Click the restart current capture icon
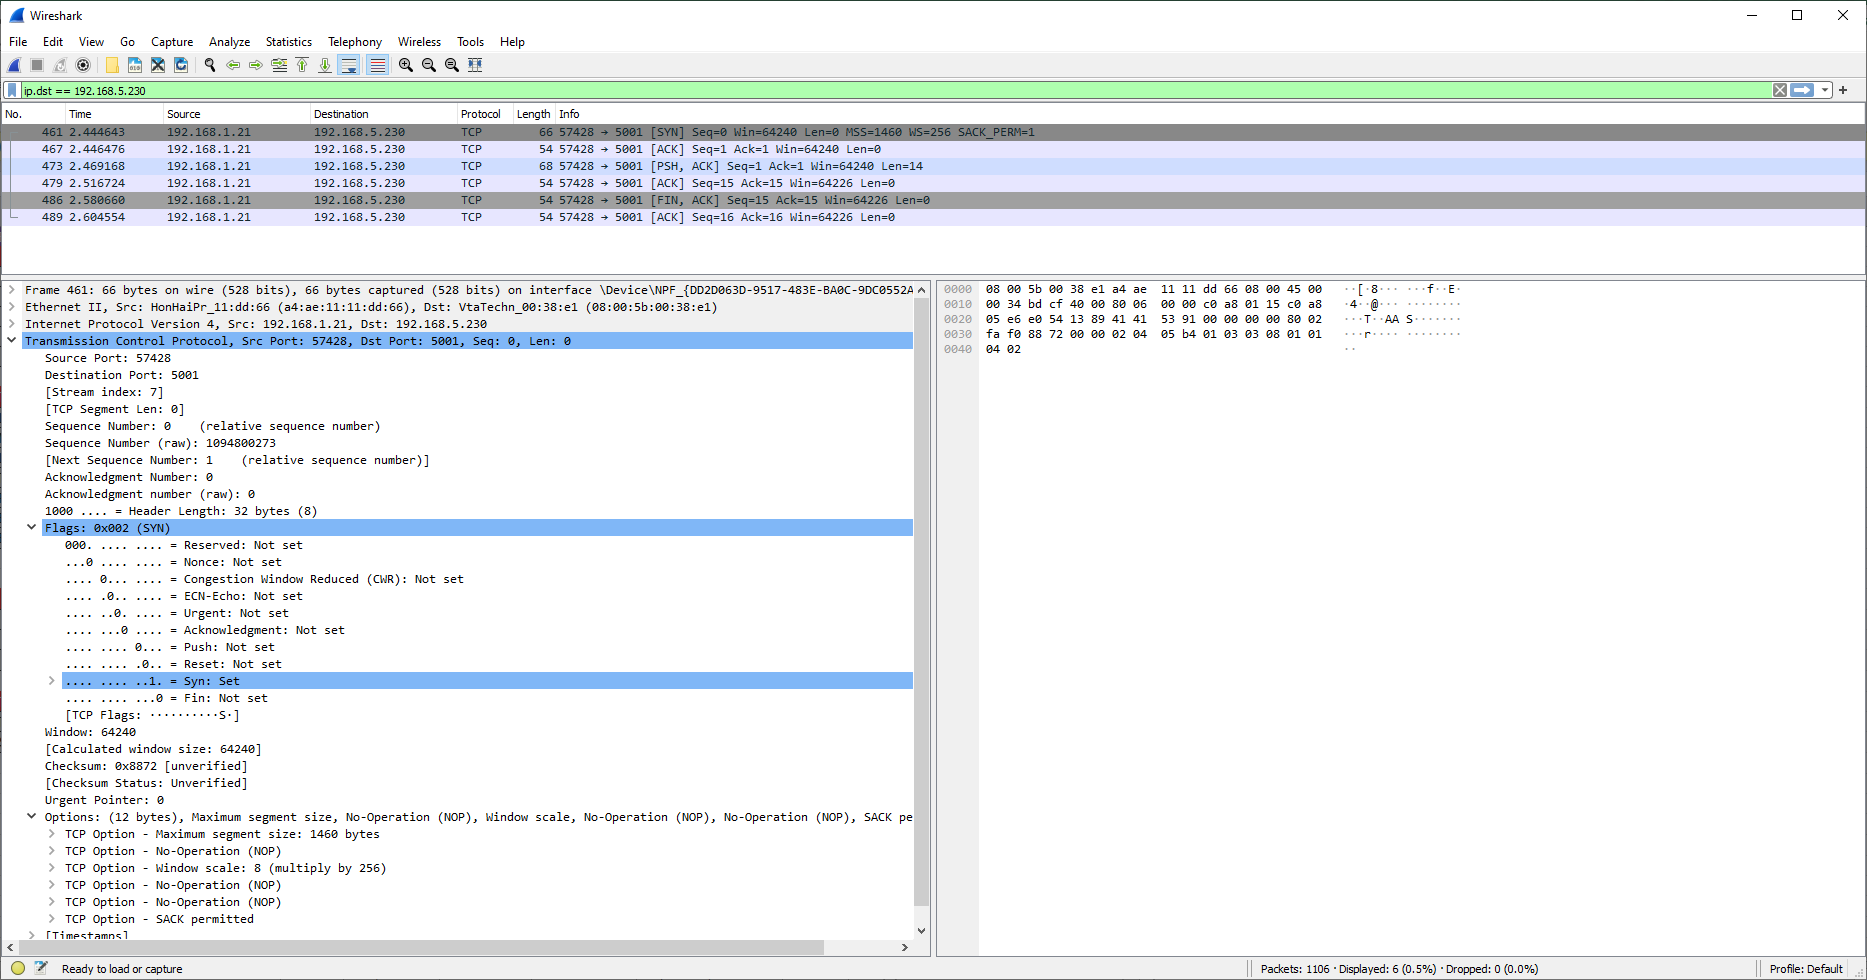The height and width of the screenshot is (980, 1867). pyautogui.click(x=60, y=65)
